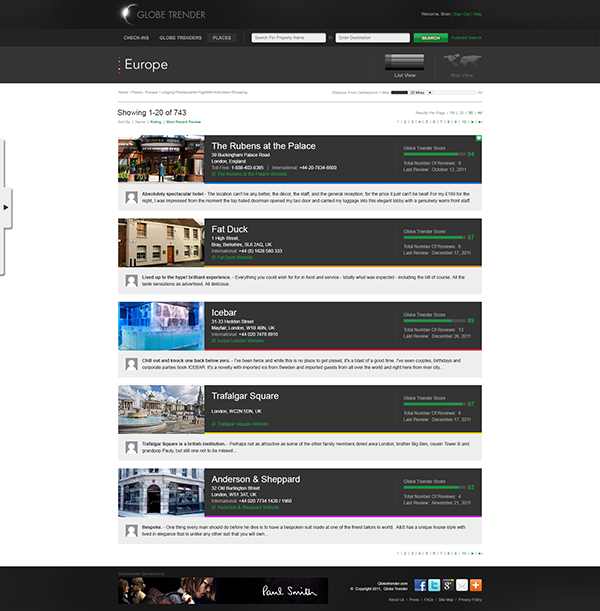600x611 pixels.
Task: Expand the left side panel arrow
Action: tap(6, 207)
